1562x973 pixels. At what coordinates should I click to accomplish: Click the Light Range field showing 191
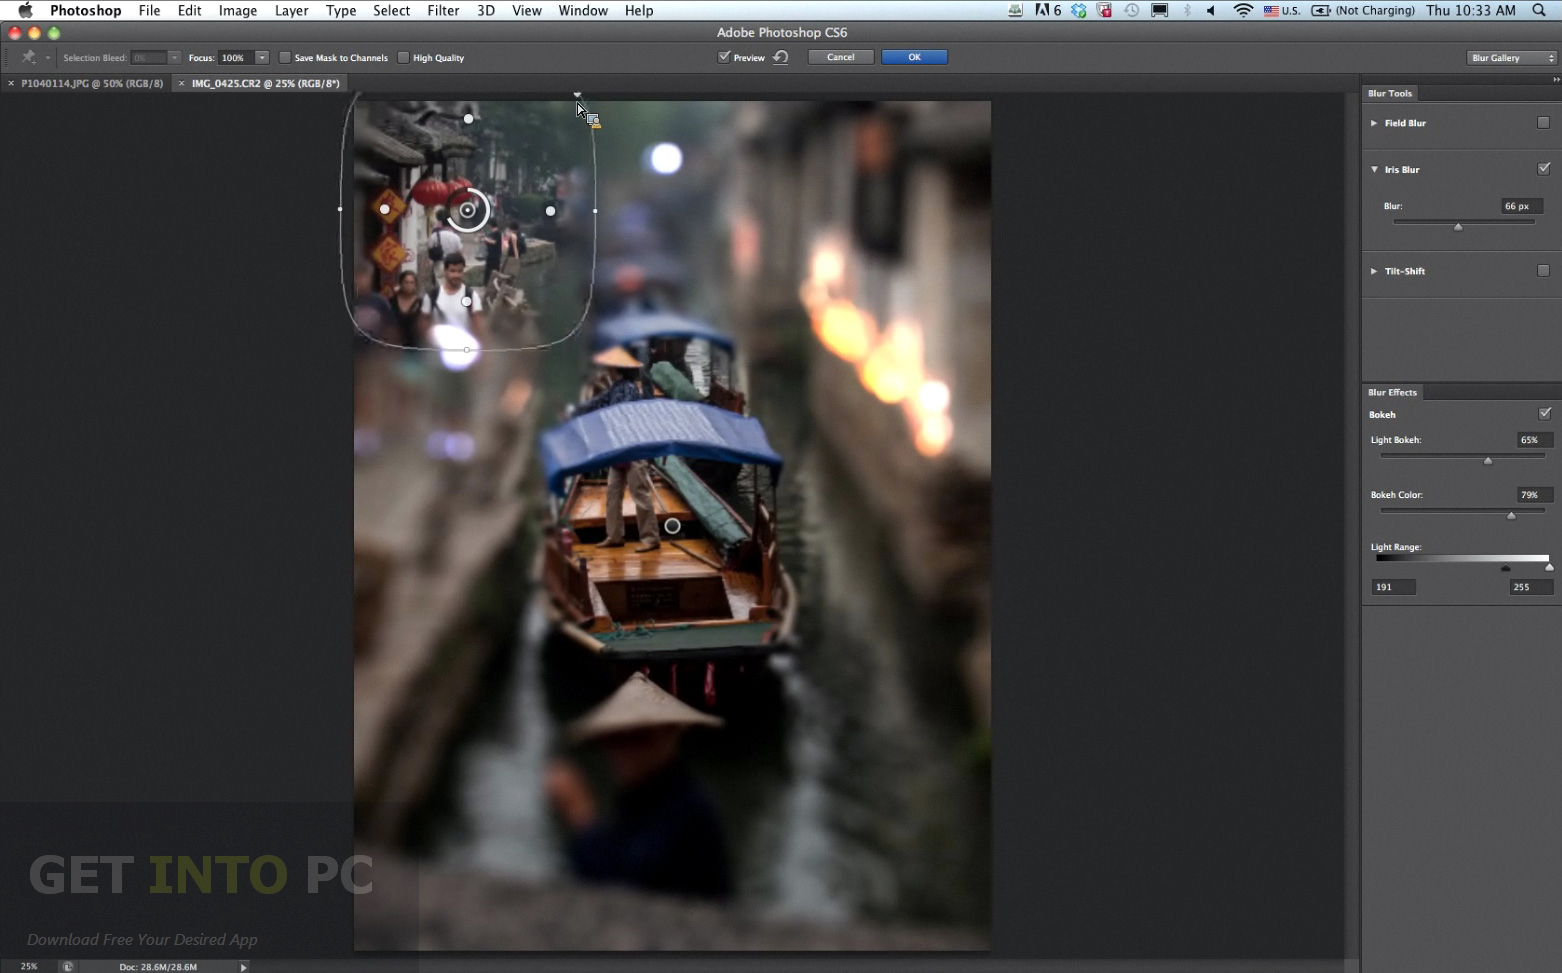[1393, 587]
